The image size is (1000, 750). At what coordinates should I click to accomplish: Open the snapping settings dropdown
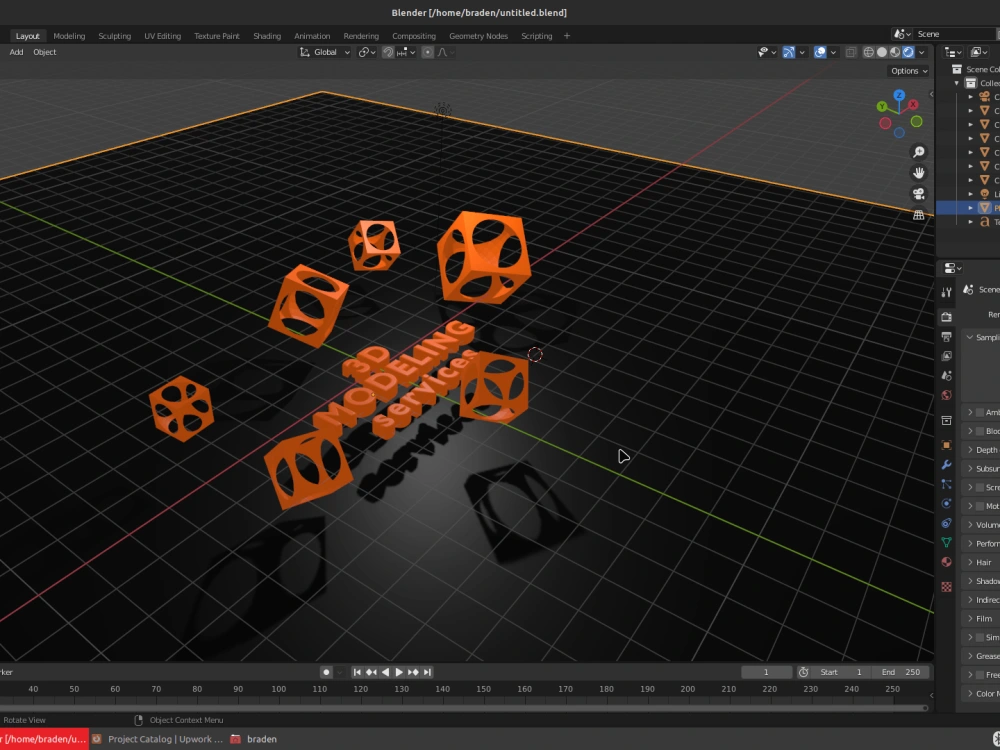406,52
